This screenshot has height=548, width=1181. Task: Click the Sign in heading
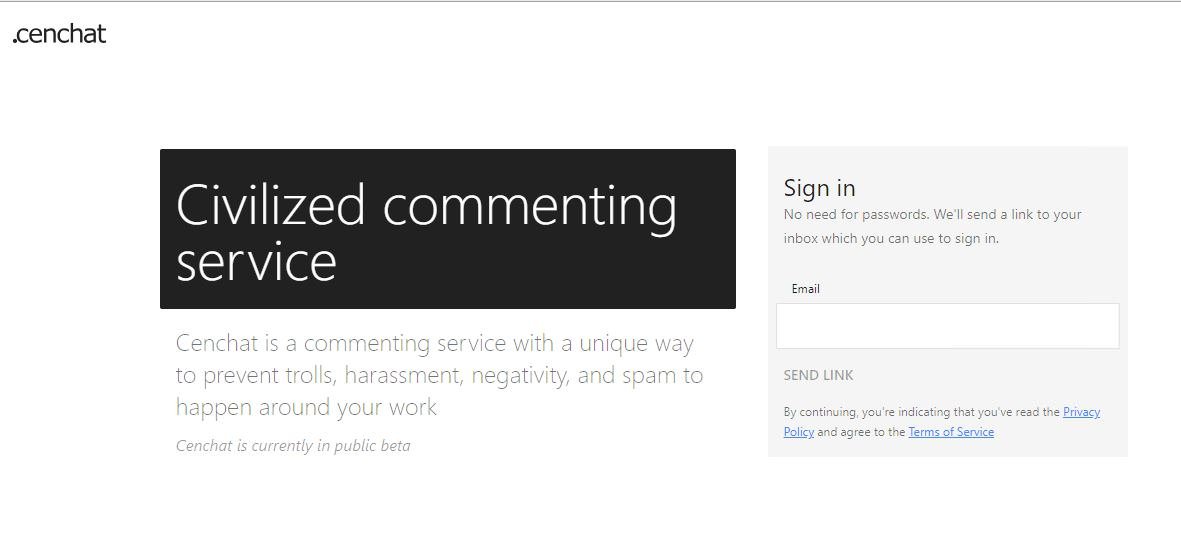coord(819,187)
